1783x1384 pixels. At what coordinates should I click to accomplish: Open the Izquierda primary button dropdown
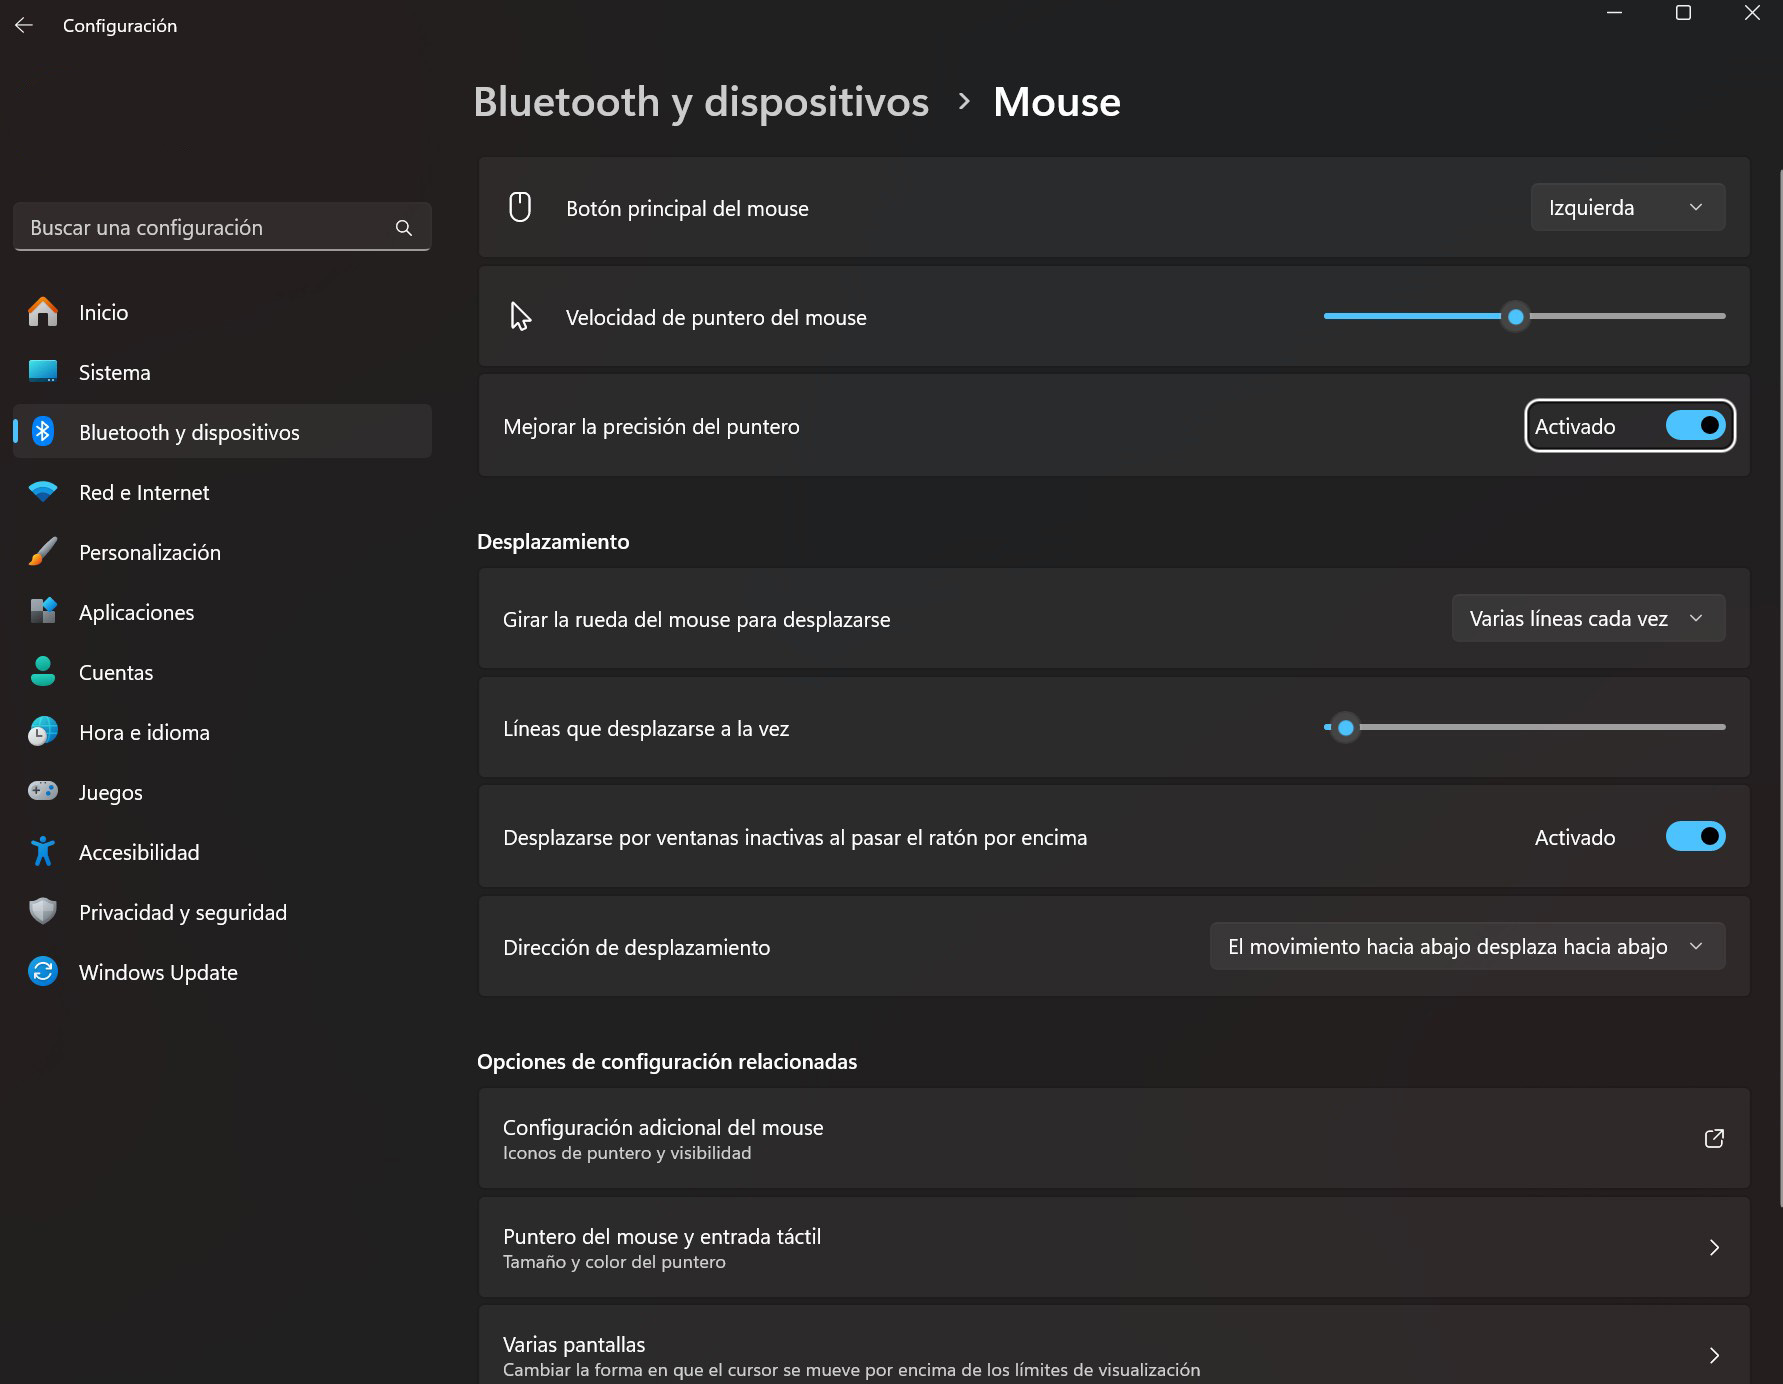[x=1627, y=207]
